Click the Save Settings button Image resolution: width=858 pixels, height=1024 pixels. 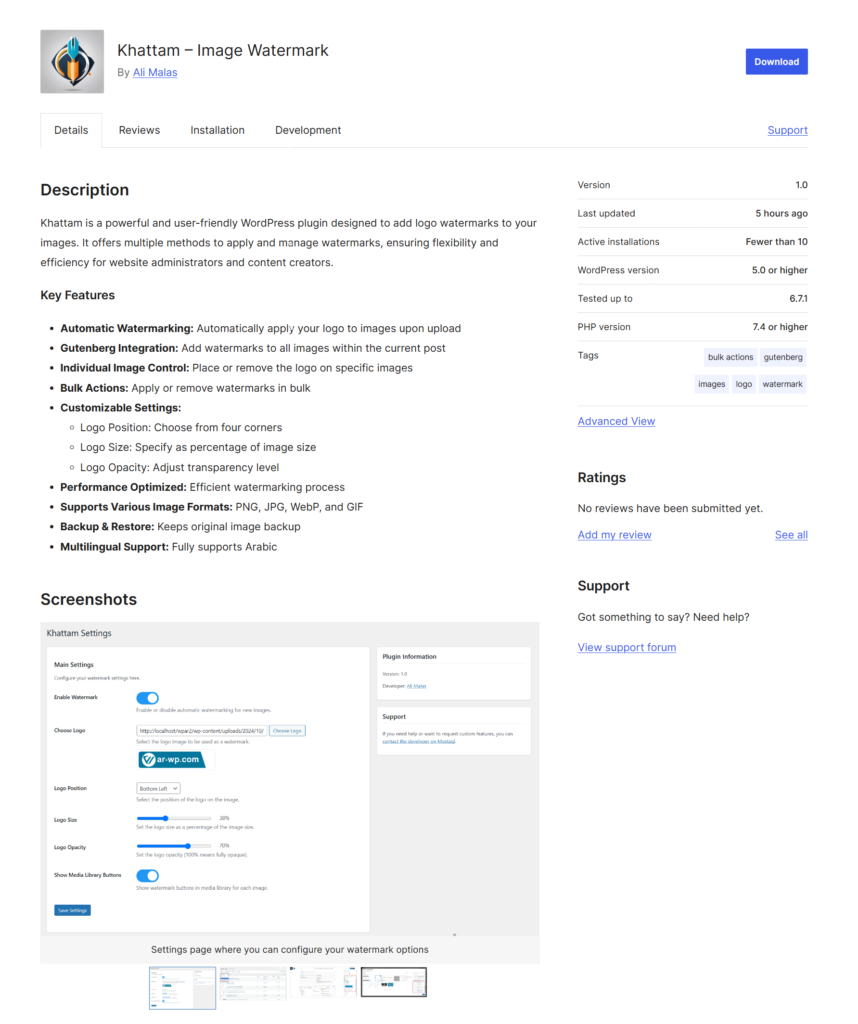(x=72, y=910)
